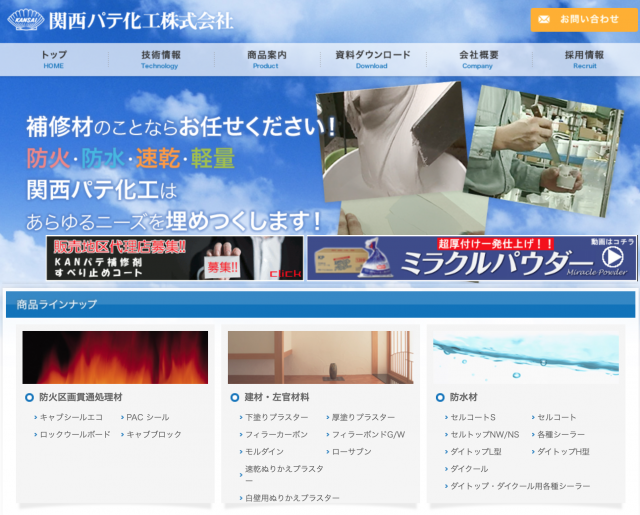
Task: Open ダイトップ・ダイクール用各種シーラー link
Action: pyautogui.click(x=520, y=486)
